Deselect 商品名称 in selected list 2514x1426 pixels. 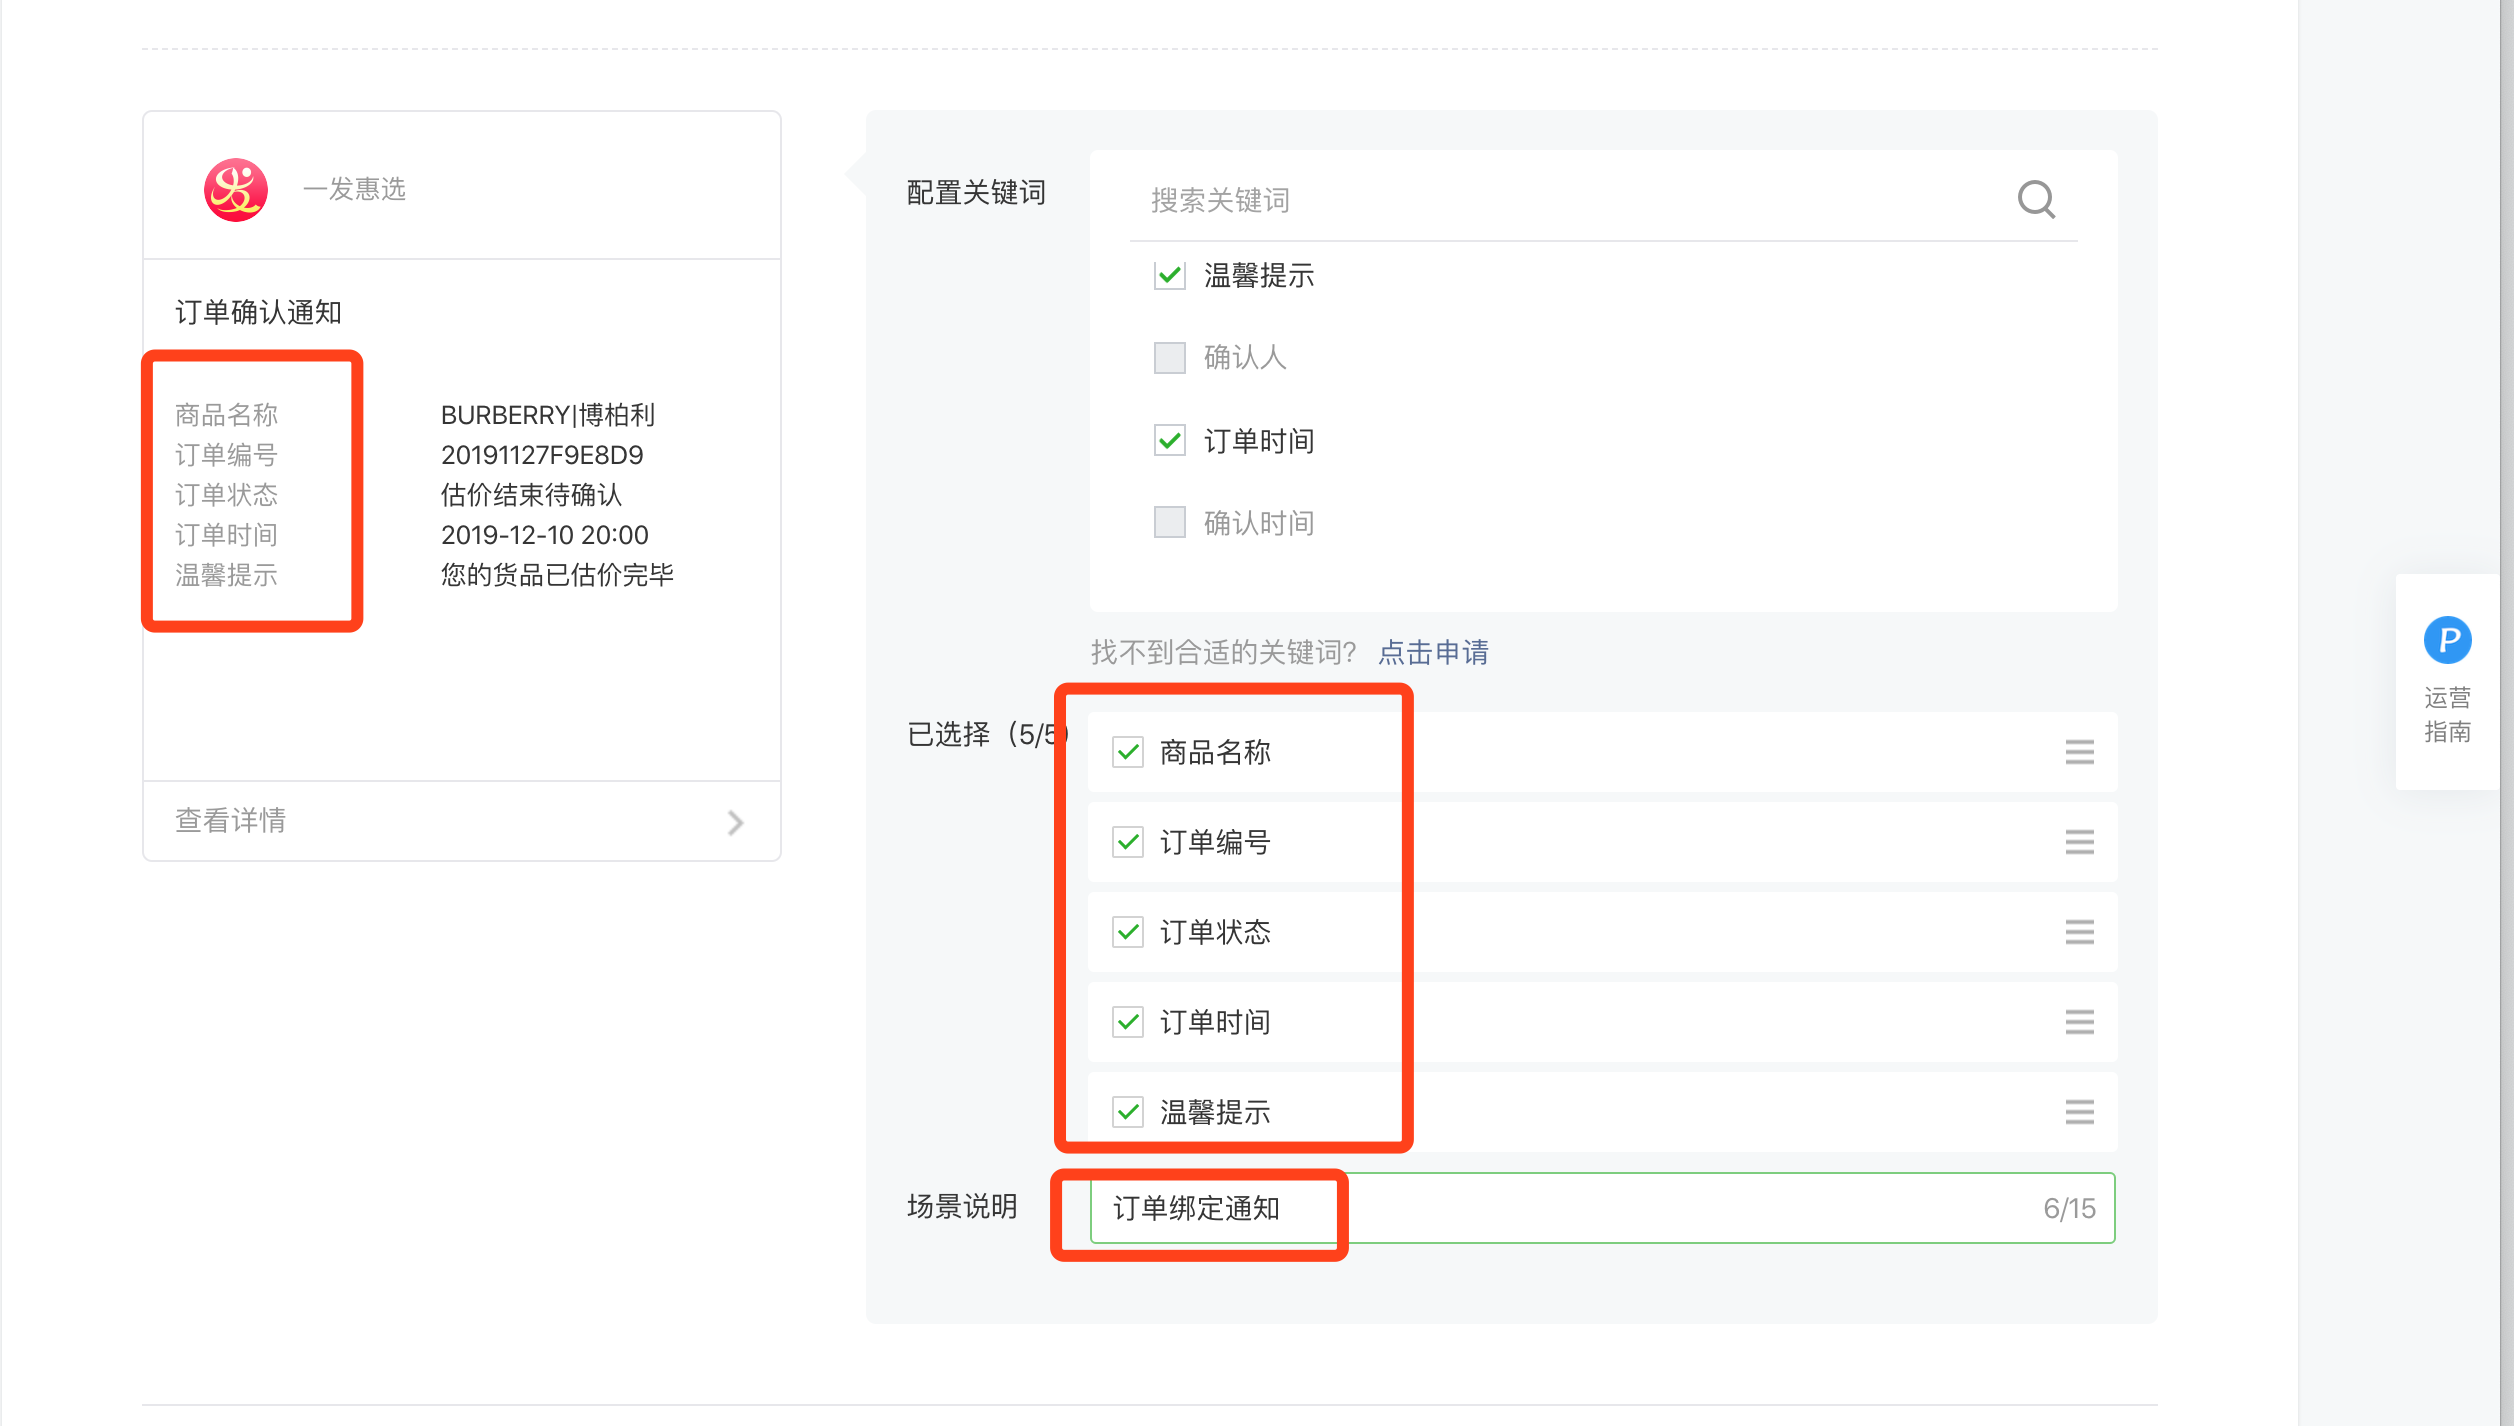pos(1128,752)
